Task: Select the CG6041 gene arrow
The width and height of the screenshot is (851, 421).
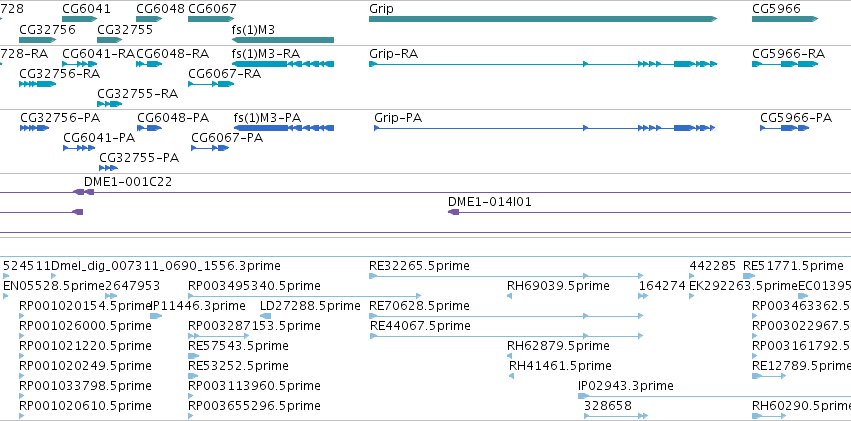Action: click(x=79, y=19)
